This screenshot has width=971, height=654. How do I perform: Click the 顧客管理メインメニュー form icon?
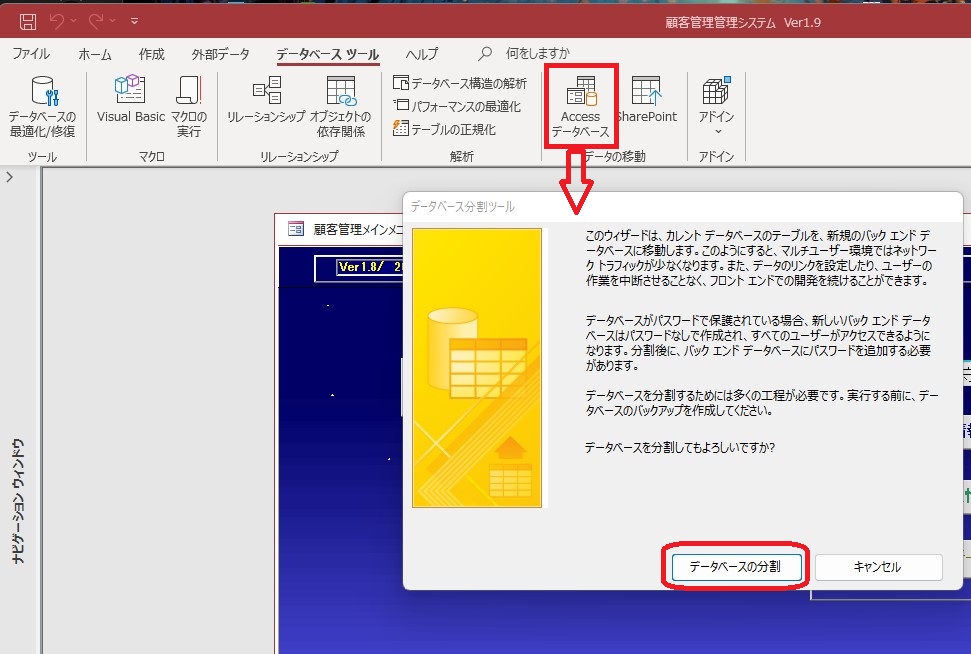pyautogui.click(x=296, y=229)
